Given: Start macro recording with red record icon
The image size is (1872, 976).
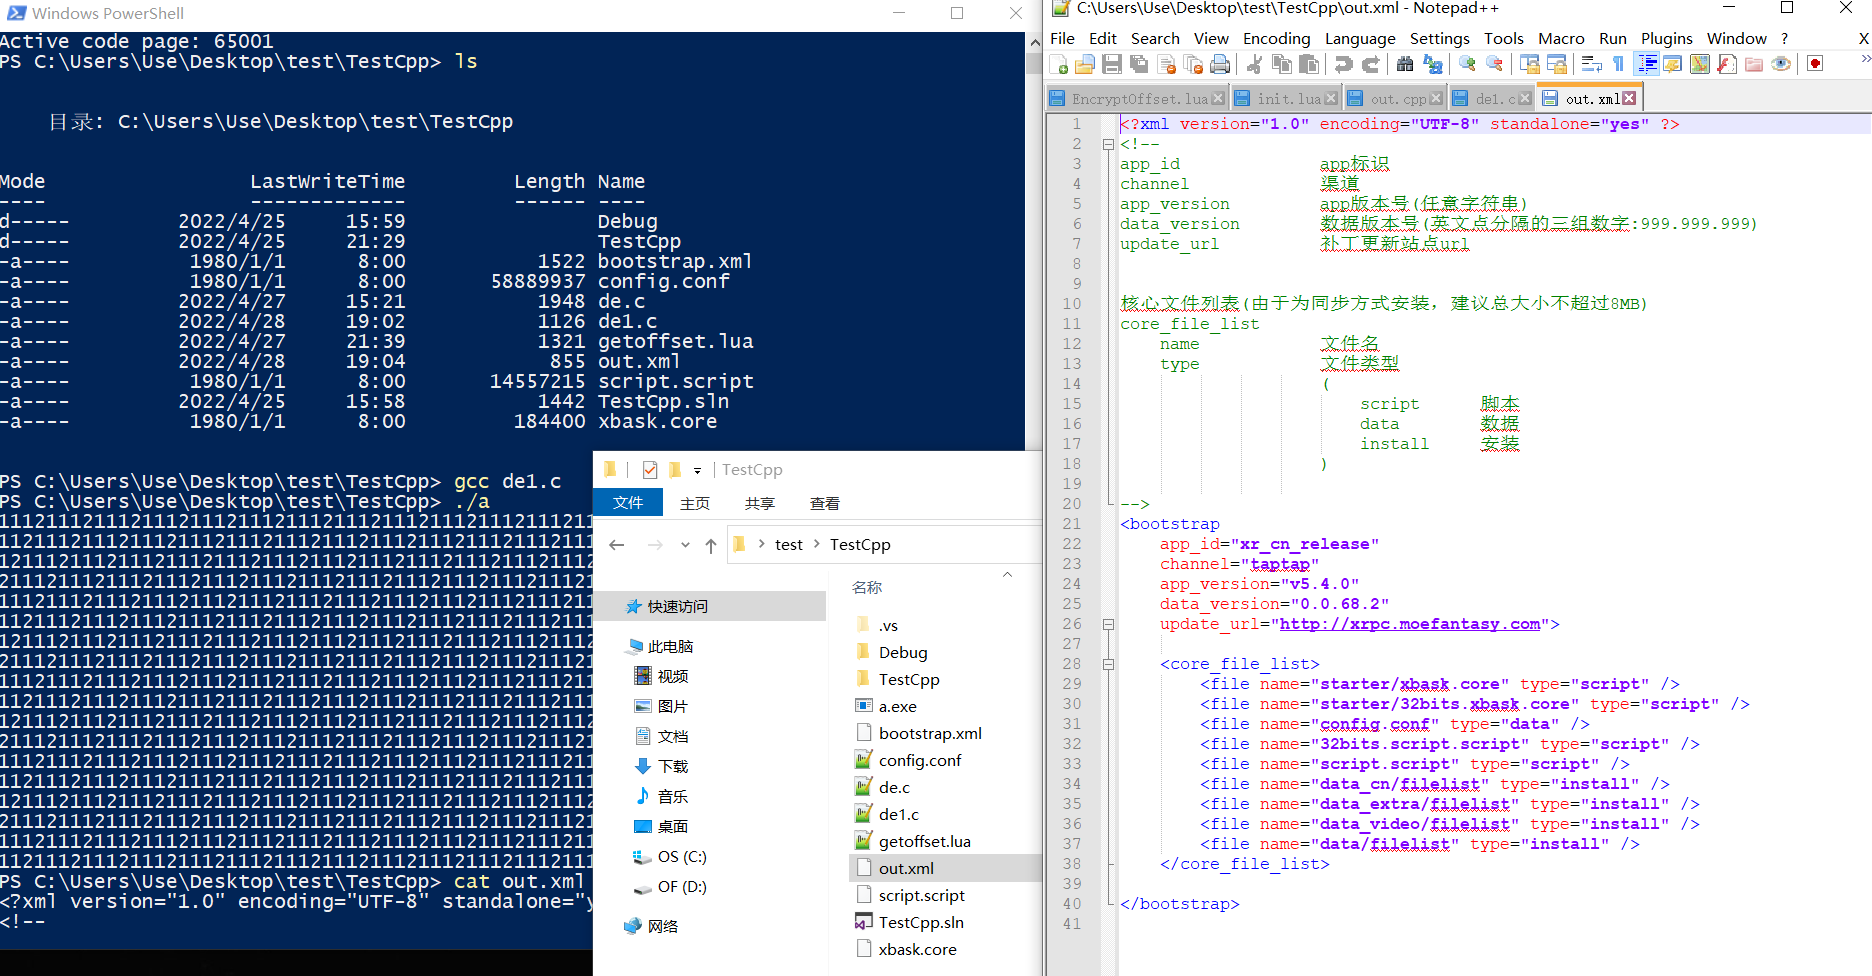Looking at the screenshot, I should 1815,64.
